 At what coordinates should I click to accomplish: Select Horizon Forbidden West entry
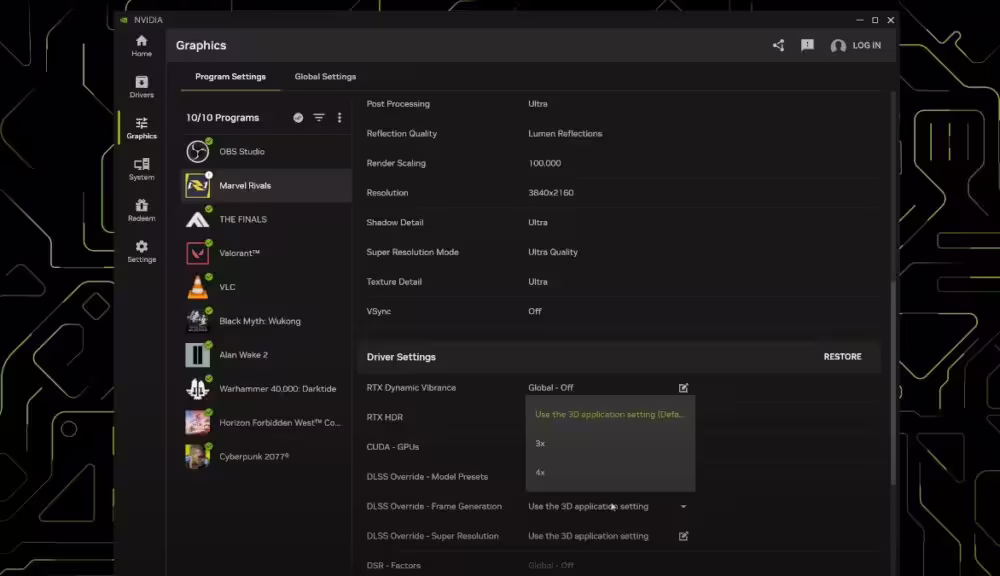click(267, 422)
